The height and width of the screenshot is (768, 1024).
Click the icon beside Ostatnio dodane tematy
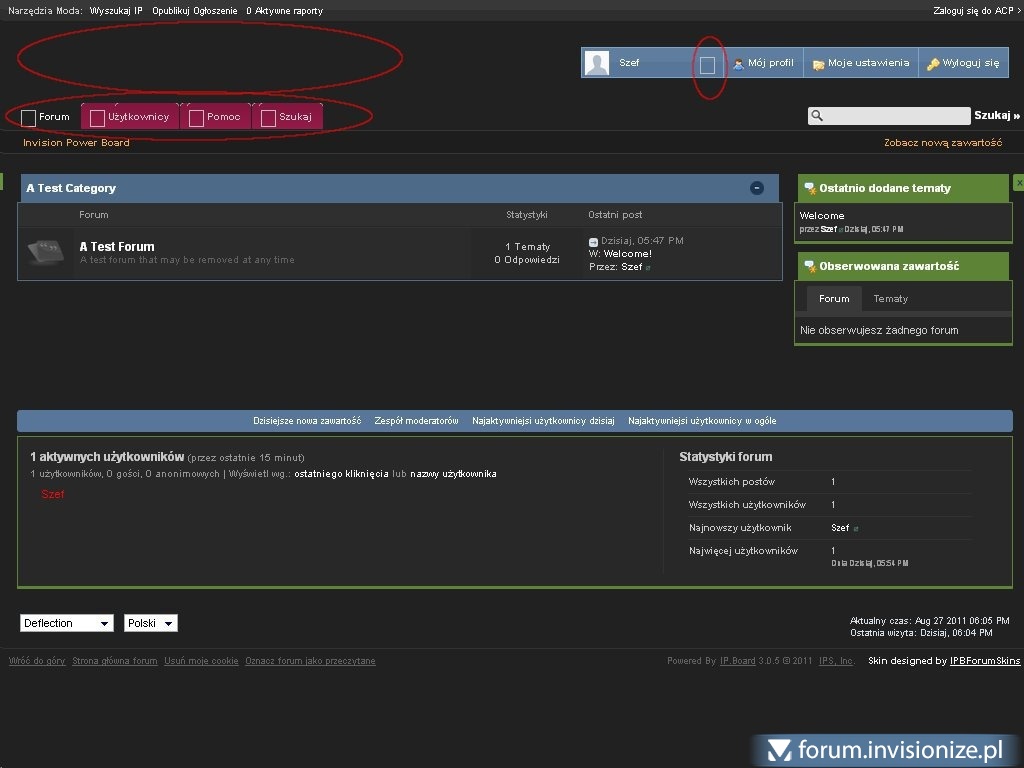[810, 188]
